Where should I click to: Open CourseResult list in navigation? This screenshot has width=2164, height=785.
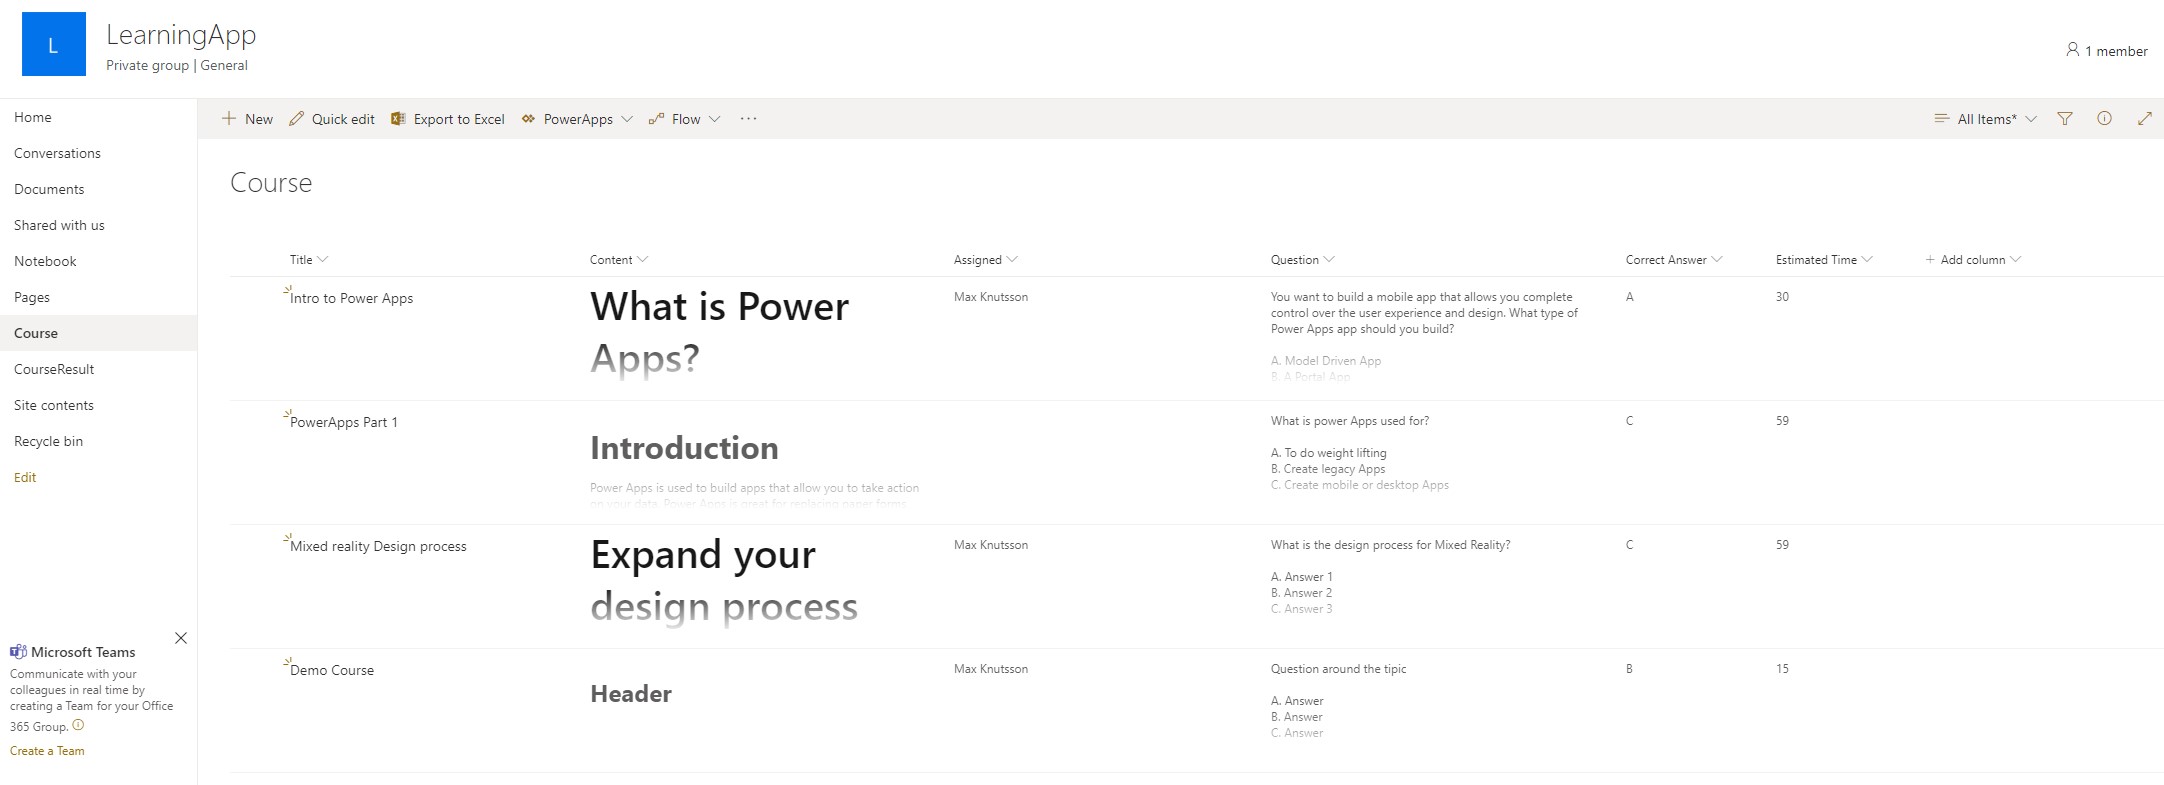point(54,369)
